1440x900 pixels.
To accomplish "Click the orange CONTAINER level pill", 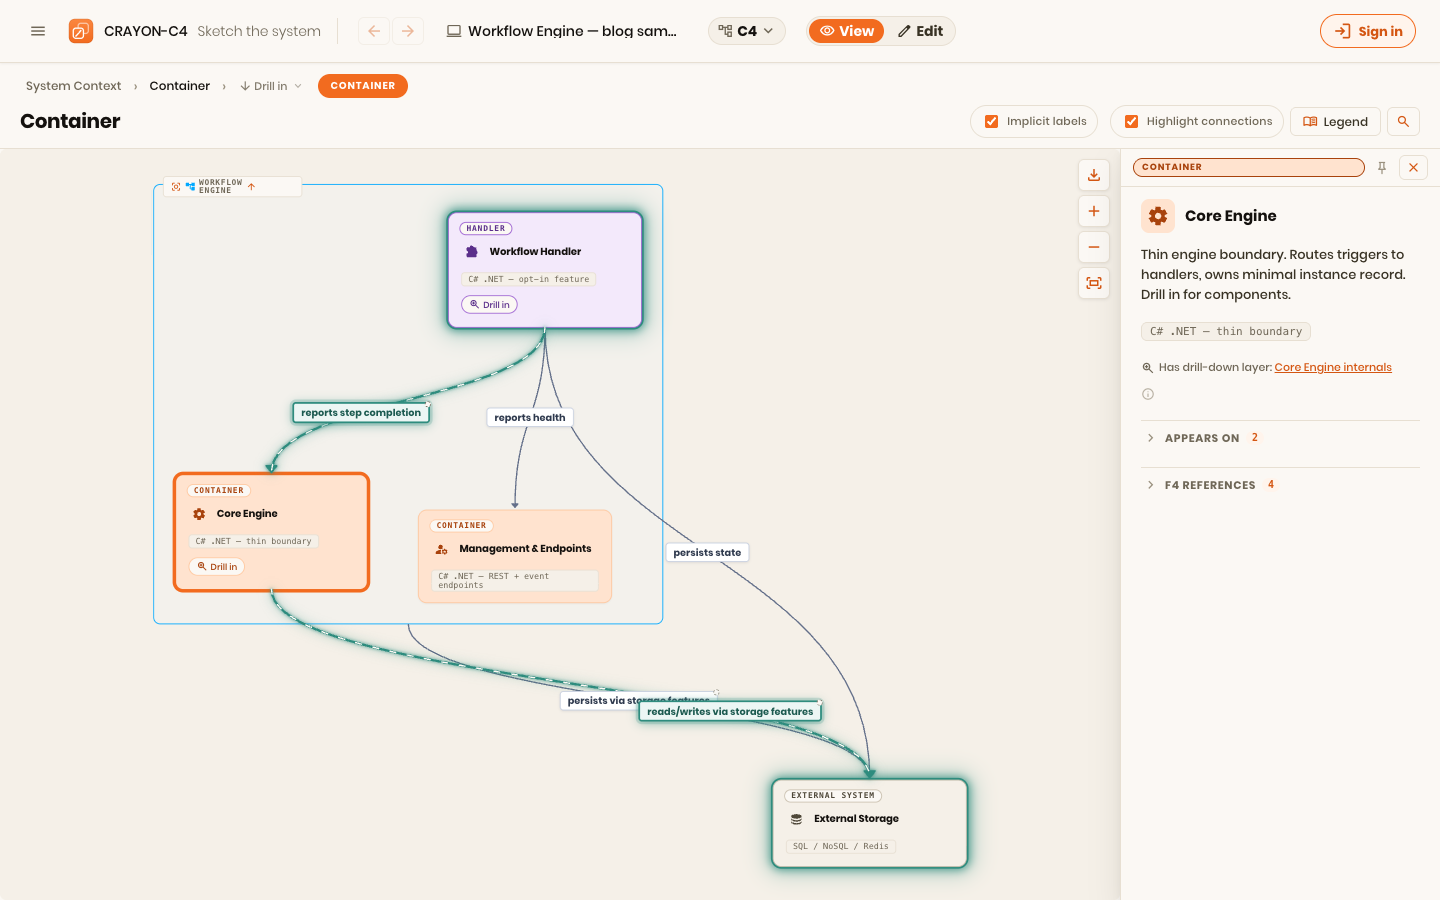I will point(363,86).
